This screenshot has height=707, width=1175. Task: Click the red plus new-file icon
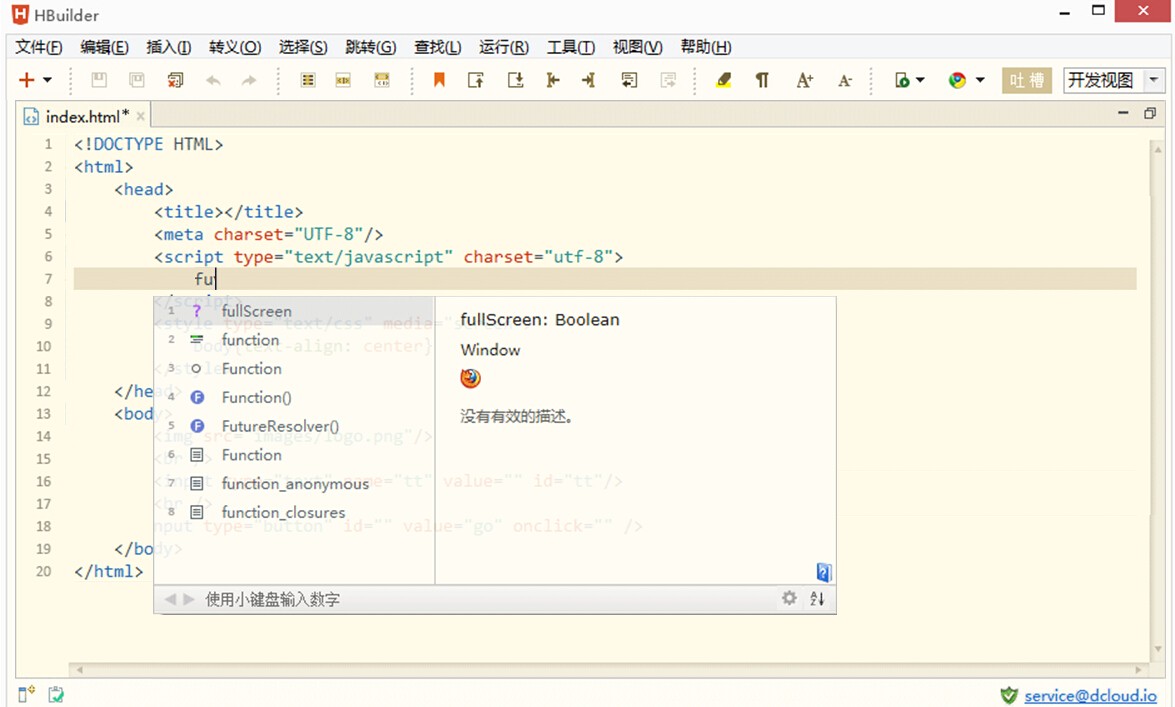pos(26,79)
